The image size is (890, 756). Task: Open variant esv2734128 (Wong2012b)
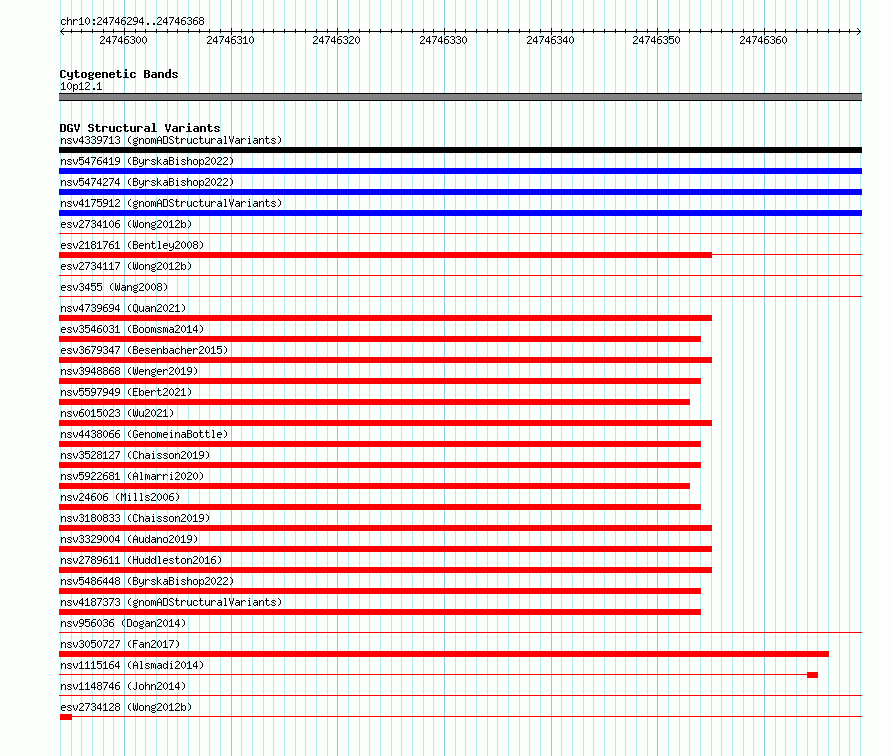pos(126,707)
